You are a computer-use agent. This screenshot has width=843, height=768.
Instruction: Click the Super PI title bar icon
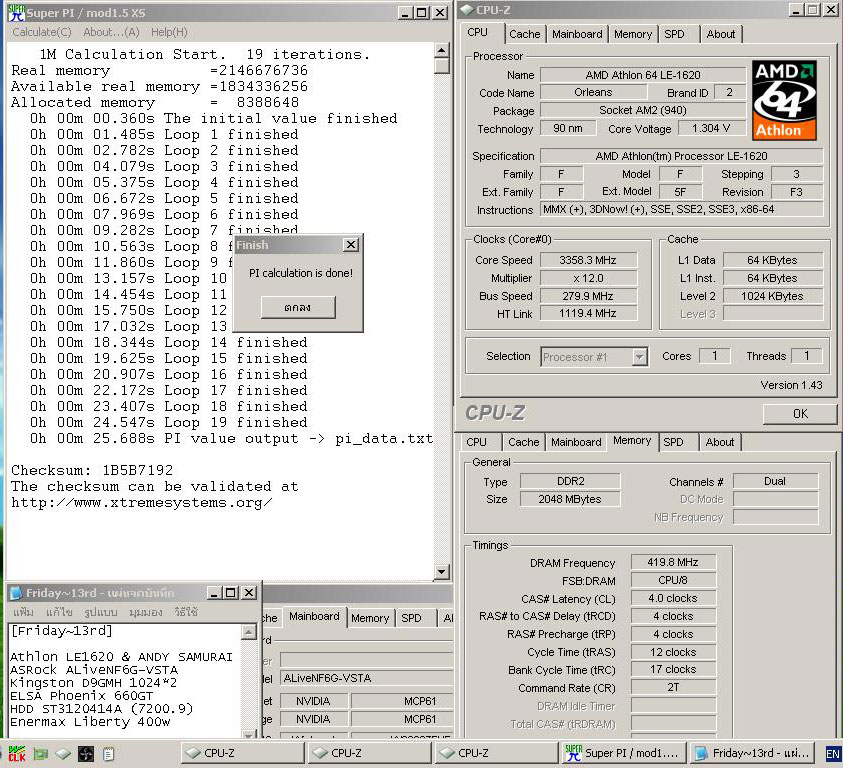(x=16, y=12)
